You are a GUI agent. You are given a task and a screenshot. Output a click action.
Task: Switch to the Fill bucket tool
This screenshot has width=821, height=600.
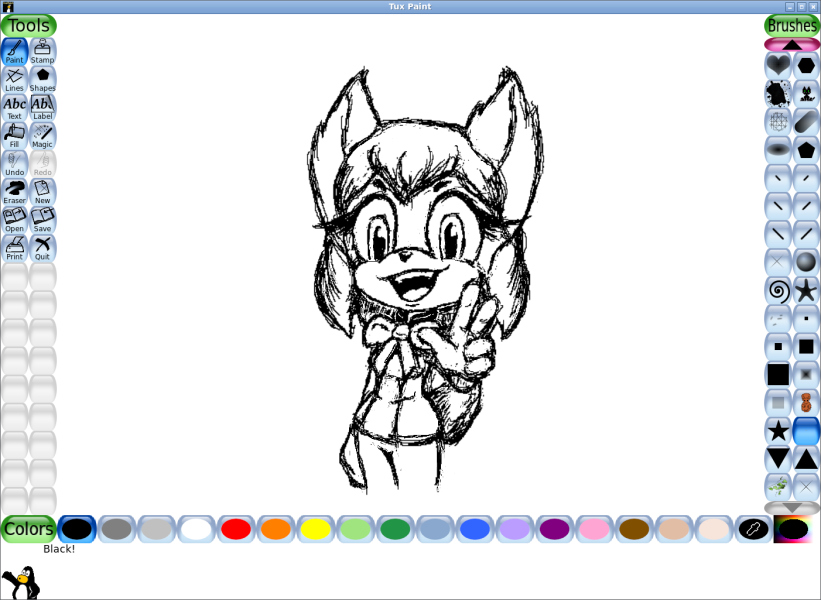pos(14,136)
